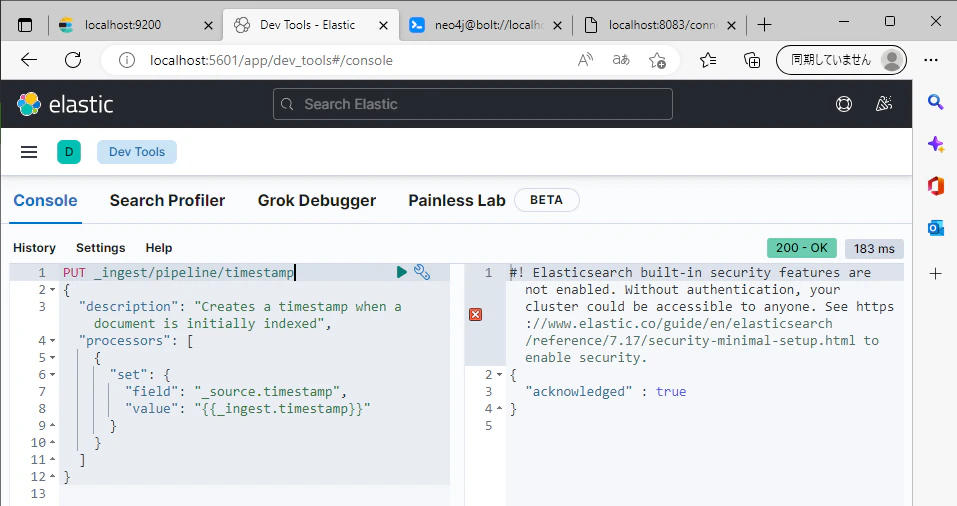Click the fold end arrow on output line 4
Viewport: 957px width, 506px height.
[x=499, y=408]
